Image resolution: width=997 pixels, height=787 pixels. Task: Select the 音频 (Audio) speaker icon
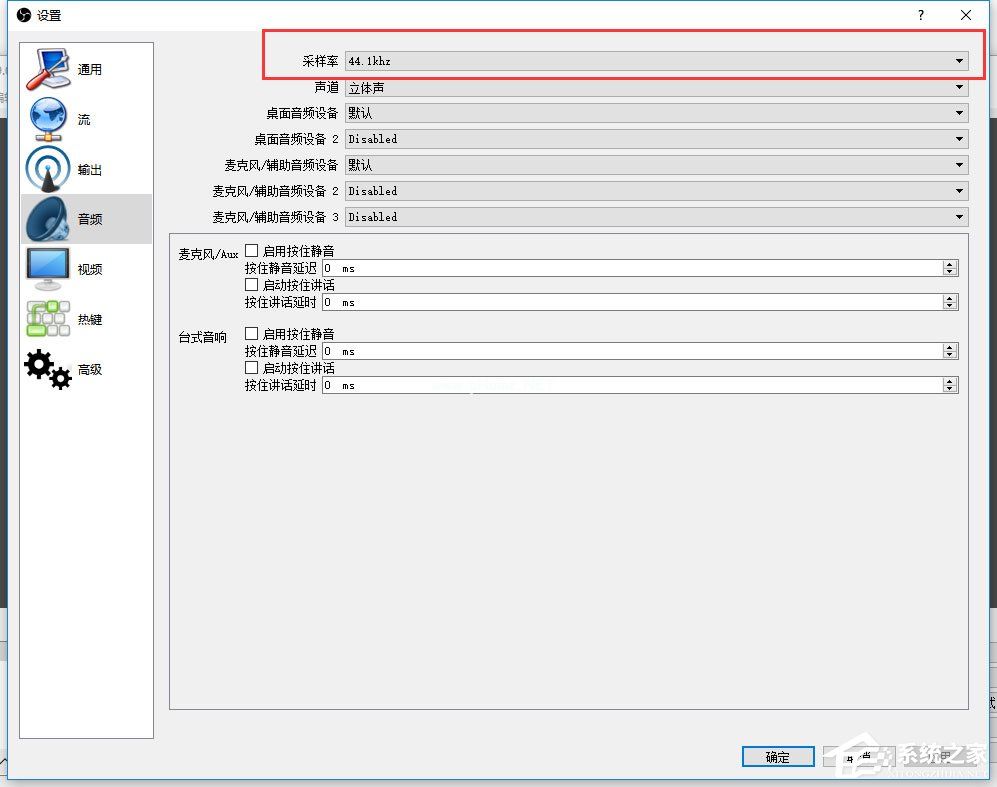click(48, 219)
